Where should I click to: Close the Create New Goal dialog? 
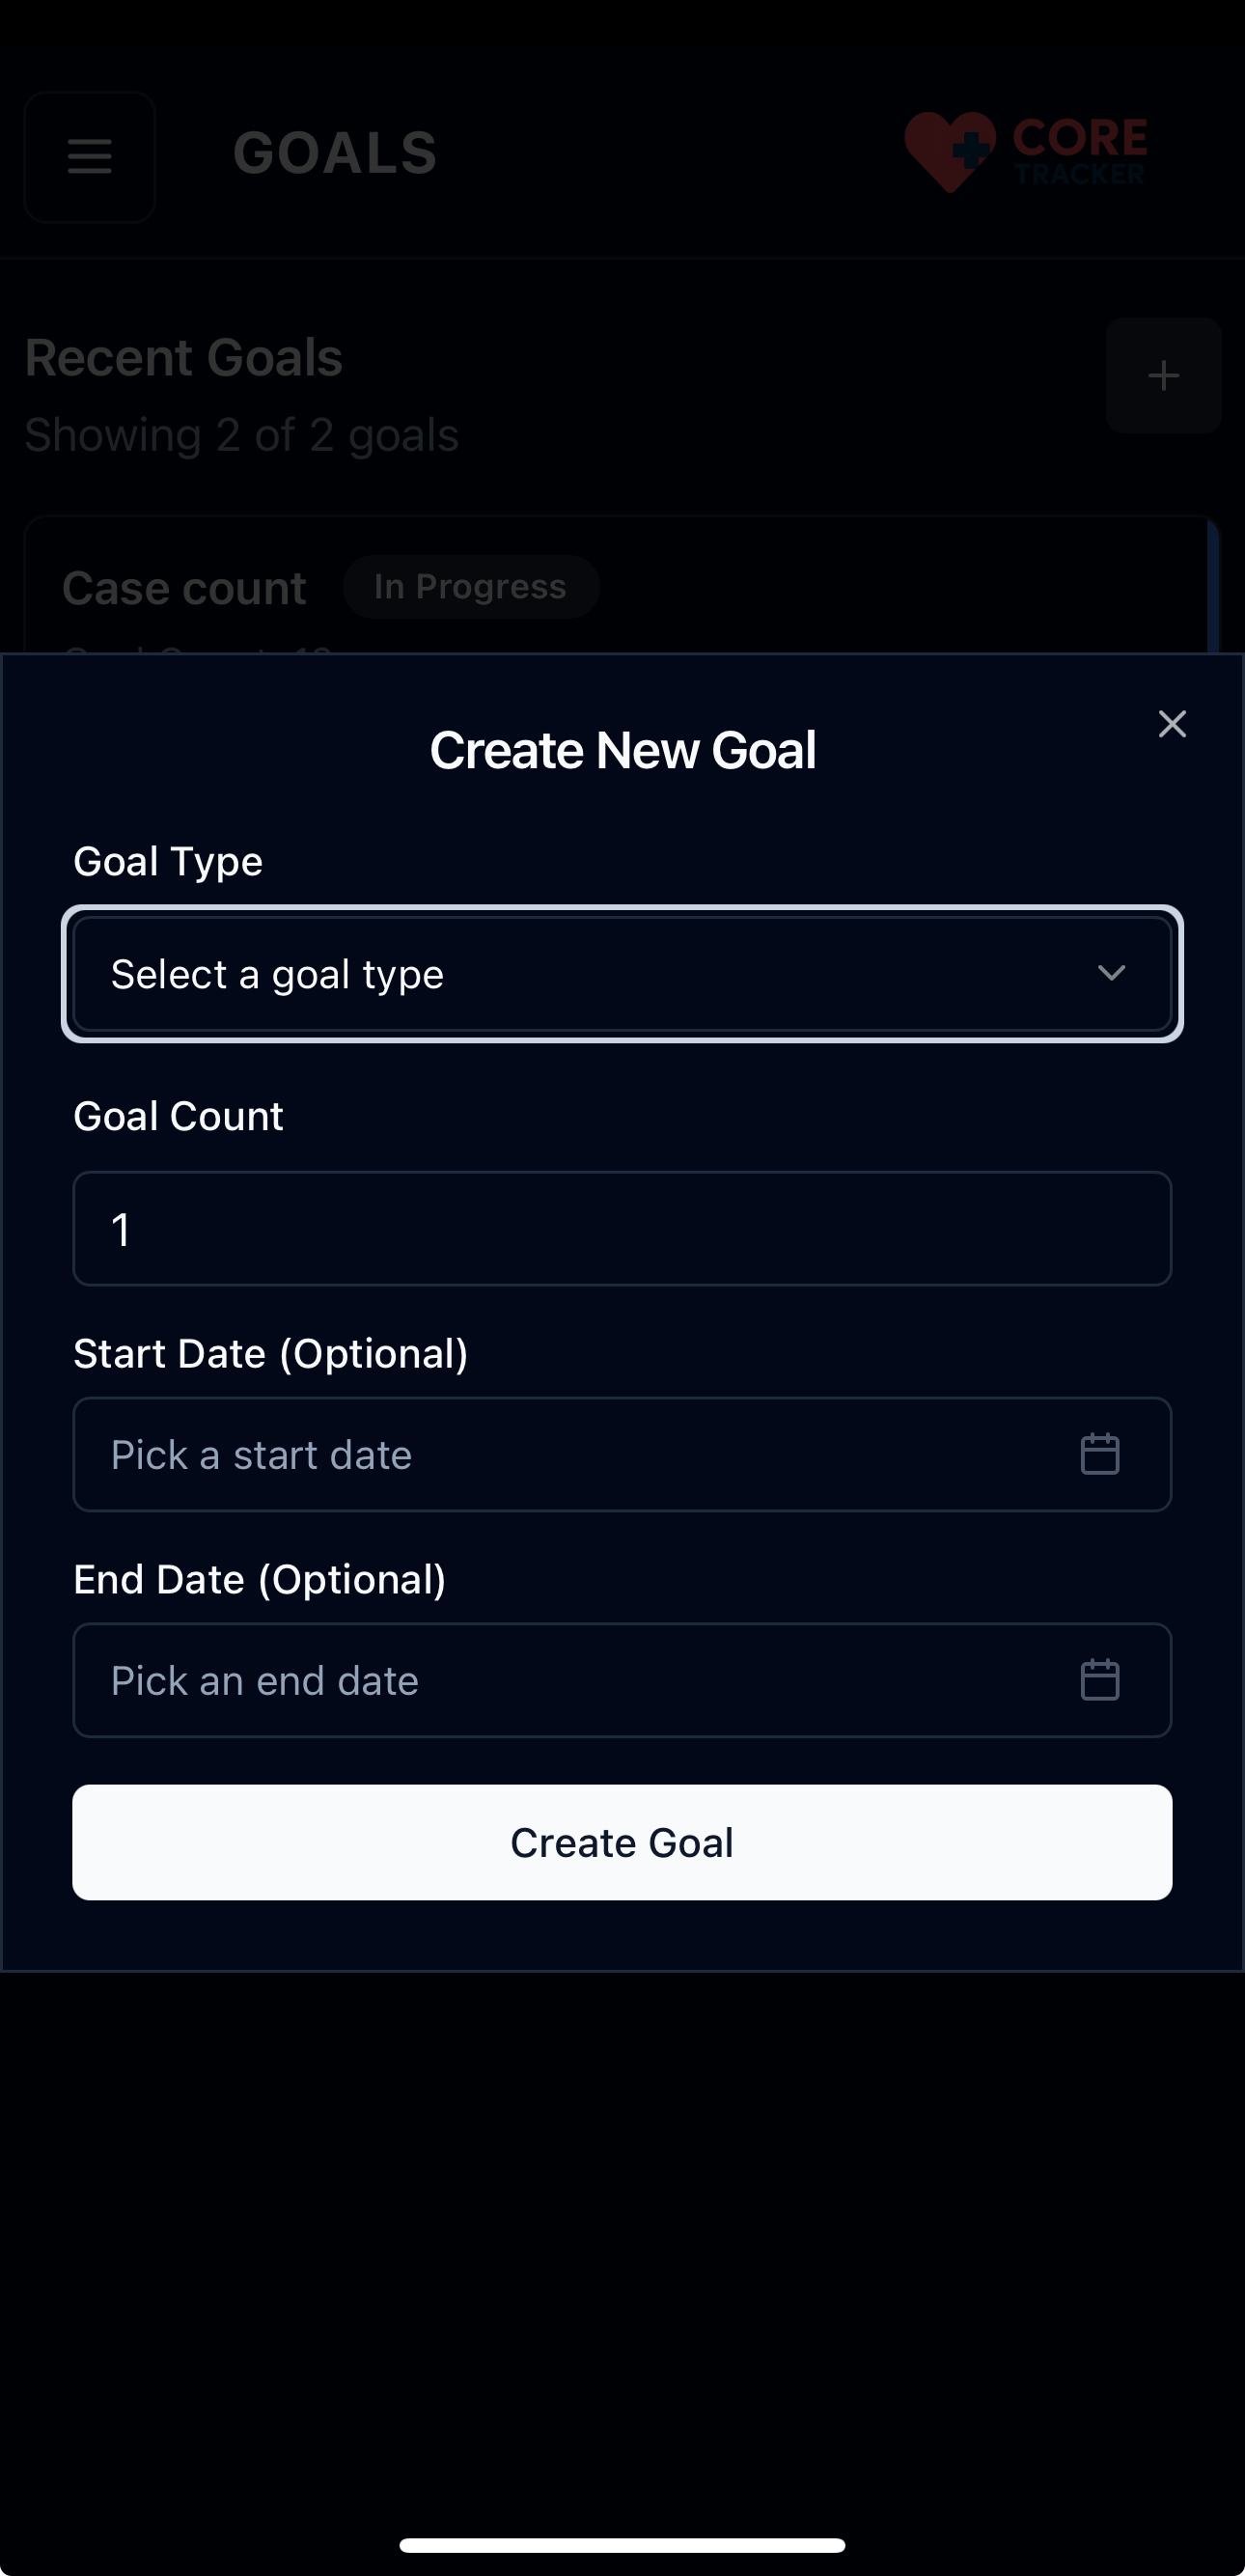[1172, 724]
